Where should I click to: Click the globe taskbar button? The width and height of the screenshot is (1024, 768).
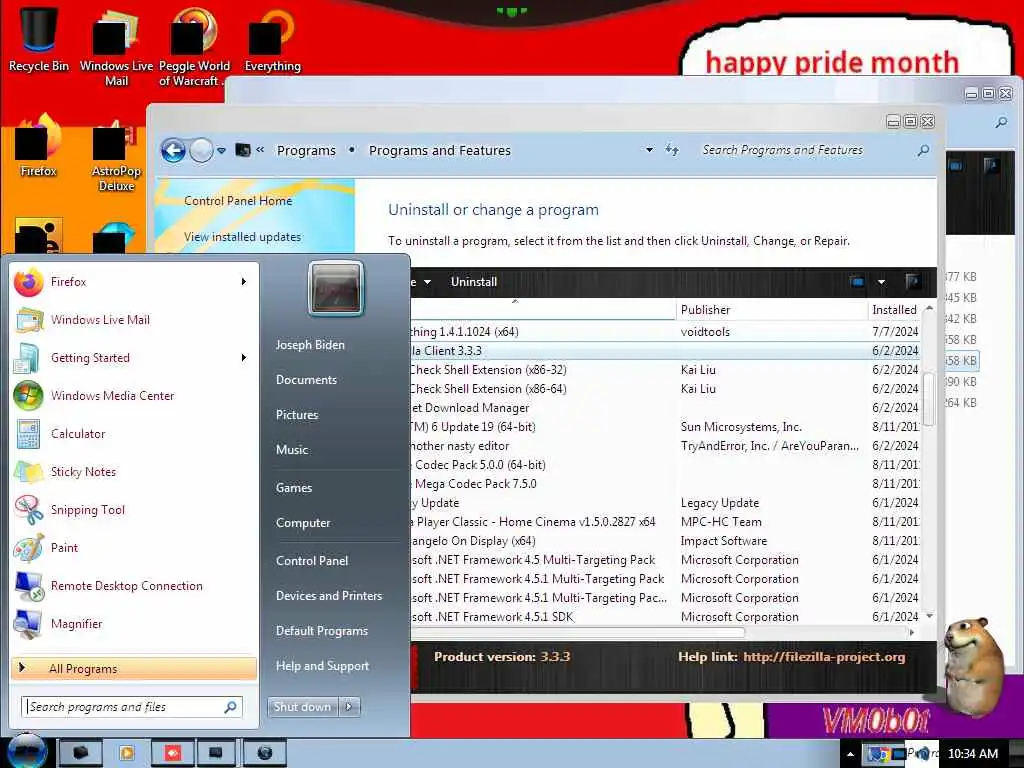click(x=264, y=754)
